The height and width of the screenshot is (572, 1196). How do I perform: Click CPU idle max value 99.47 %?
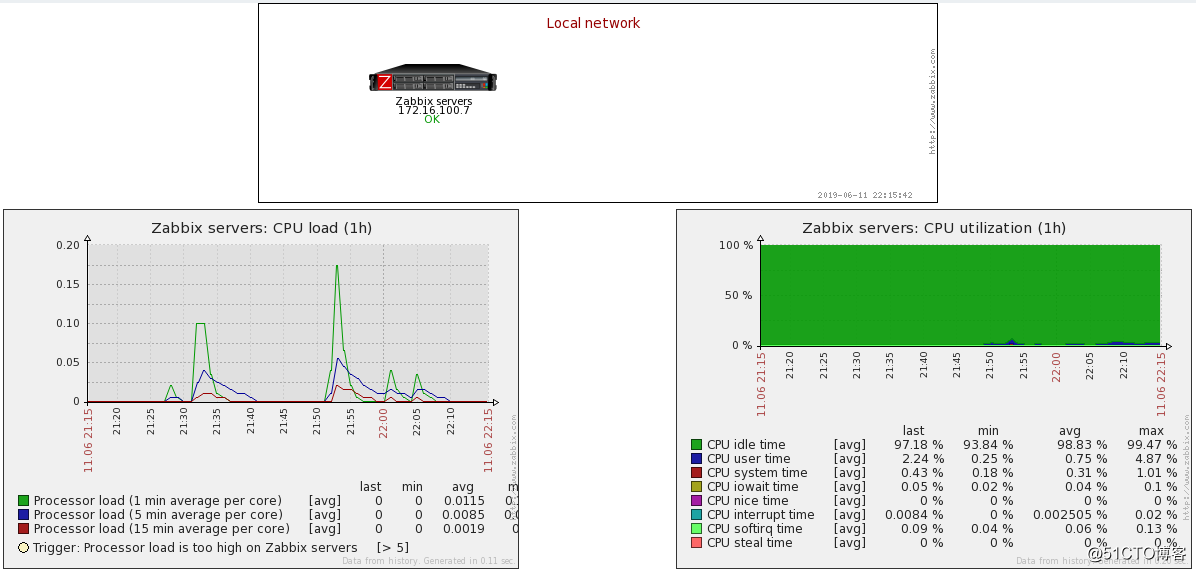[1152, 445]
